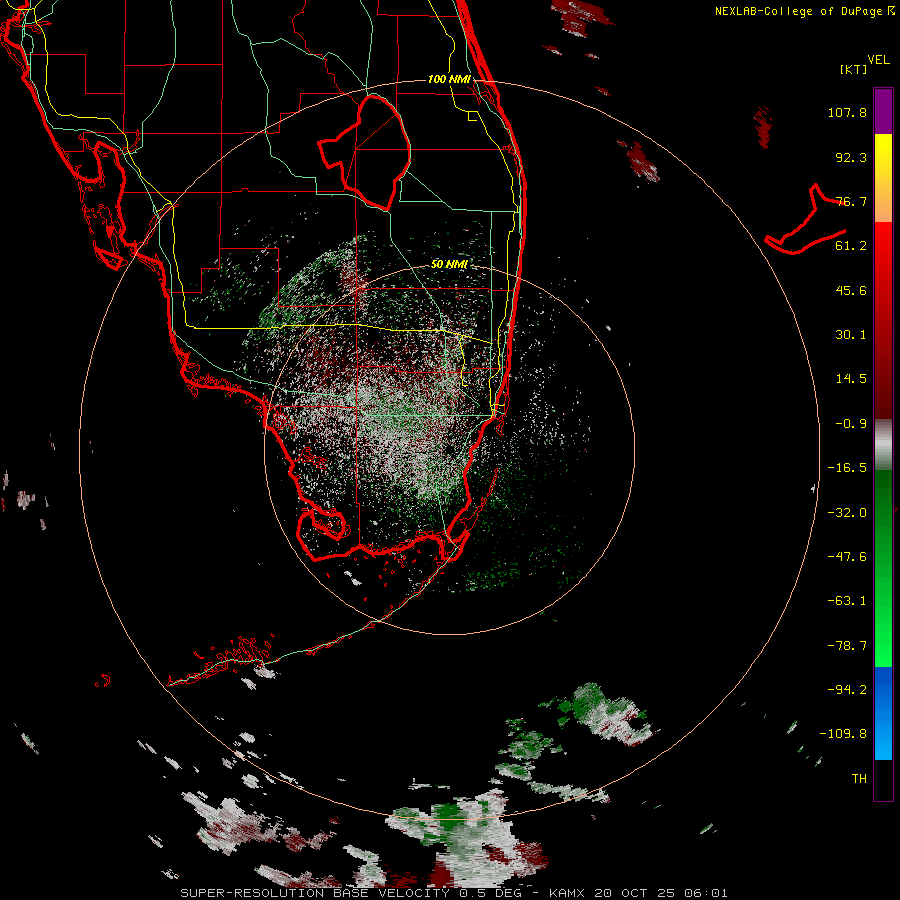
Task: Click the [KT] units label
Action: click(854, 69)
